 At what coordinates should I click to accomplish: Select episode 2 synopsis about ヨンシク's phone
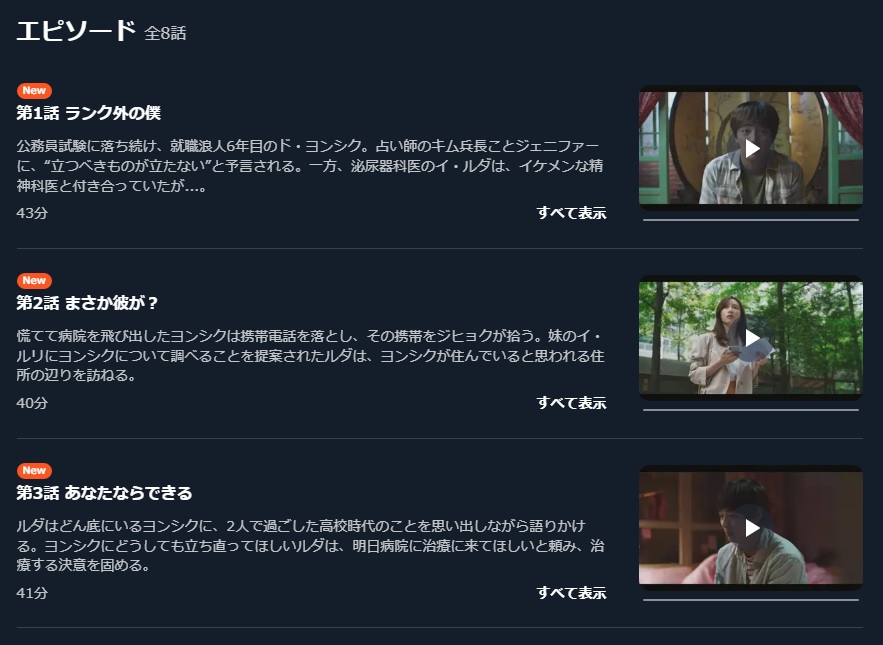pyautogui.click(x=310, y=355)
